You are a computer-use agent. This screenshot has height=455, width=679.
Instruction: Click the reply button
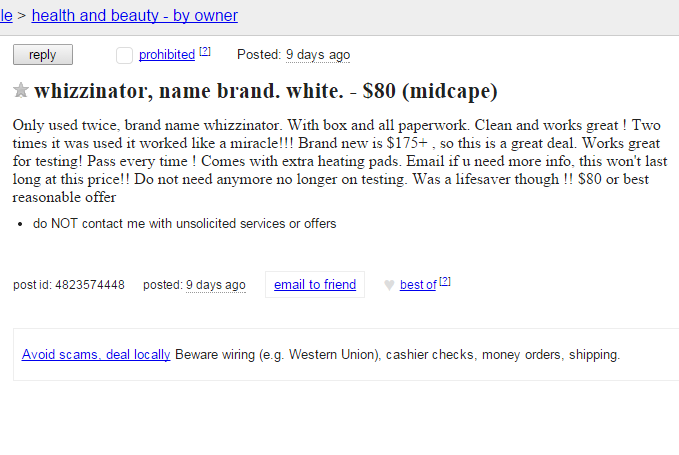pos(43,55)
